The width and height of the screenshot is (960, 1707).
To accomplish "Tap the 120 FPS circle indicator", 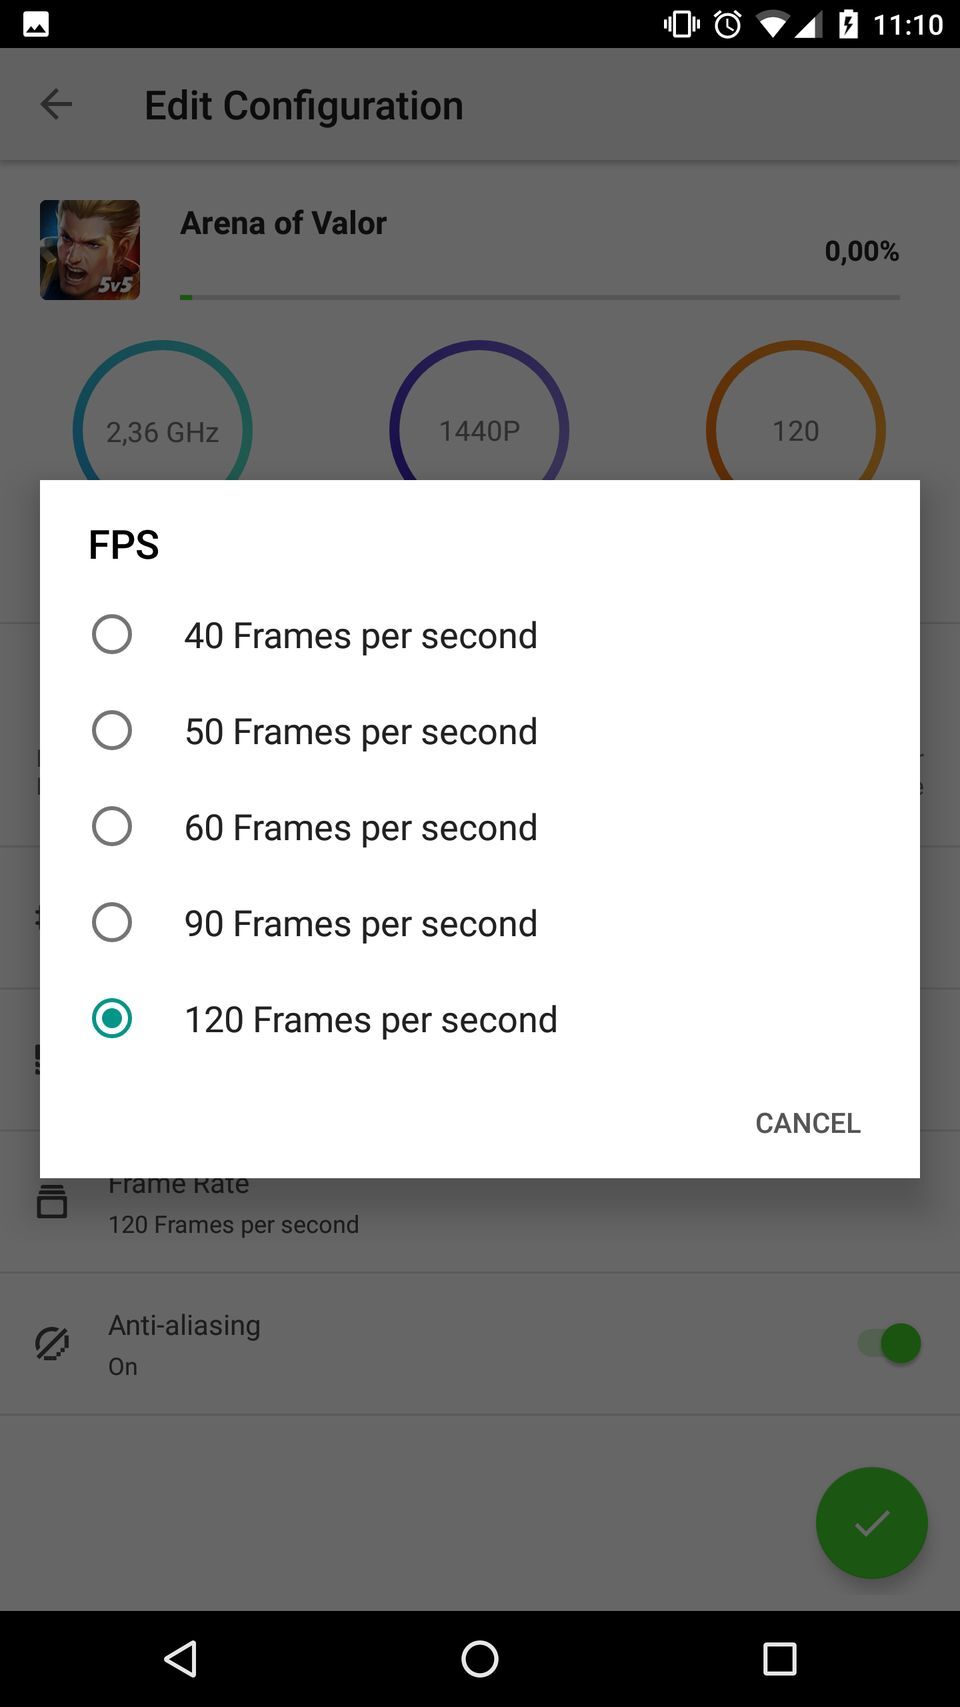I will pos(795,430).
